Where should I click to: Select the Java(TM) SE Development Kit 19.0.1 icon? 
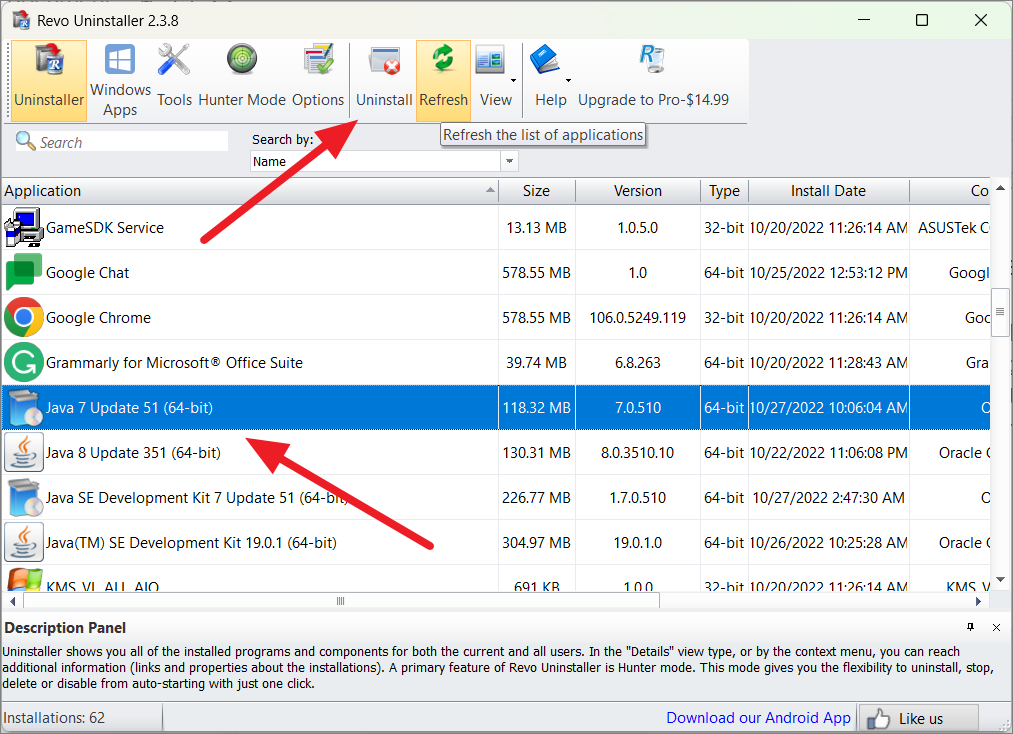tap(24, 543)
